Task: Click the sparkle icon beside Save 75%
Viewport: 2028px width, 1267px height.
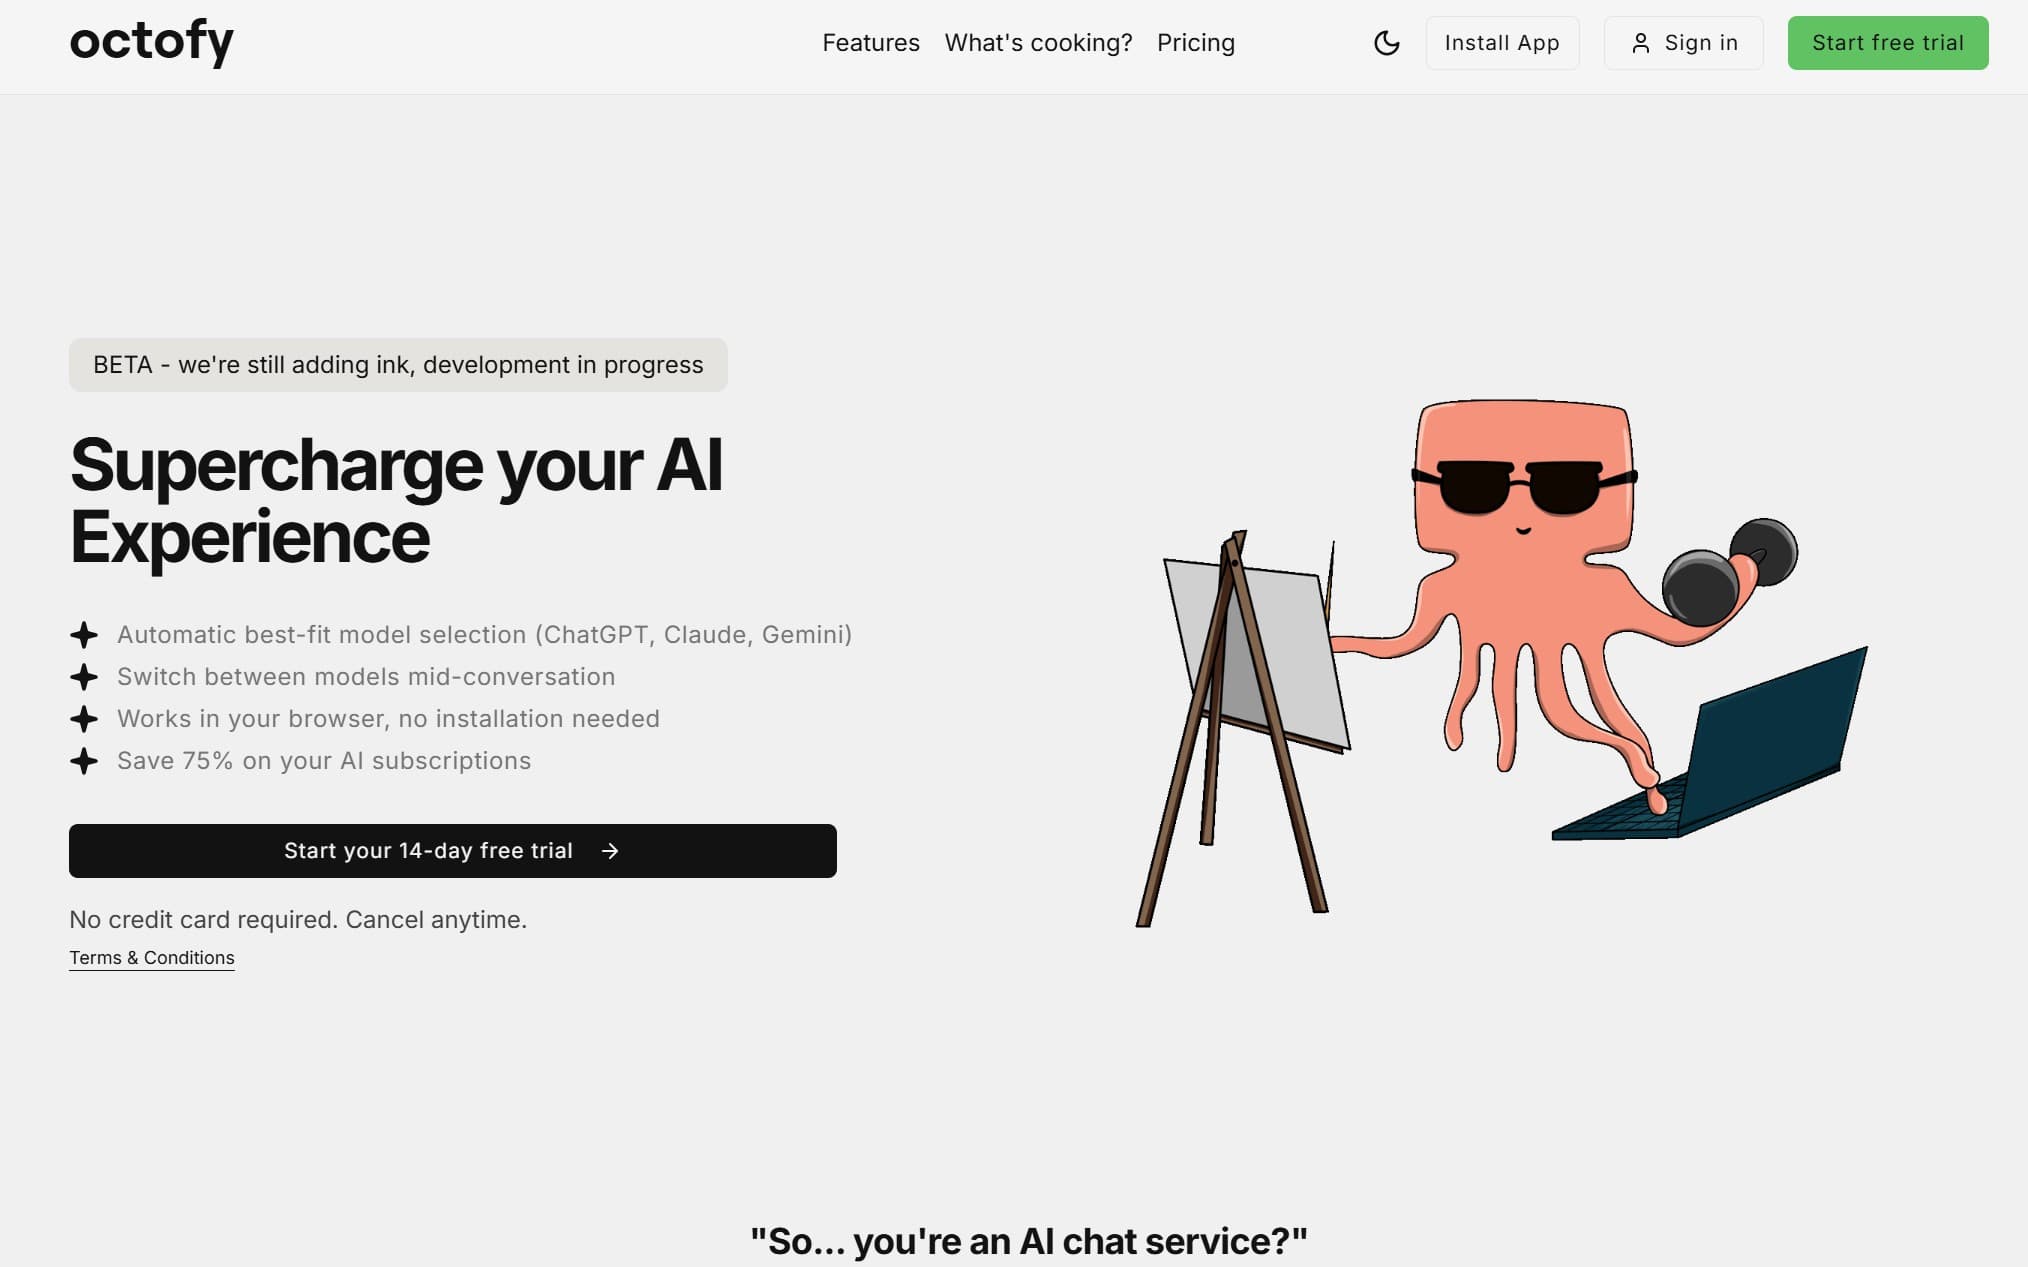Action: coord(84,761)
